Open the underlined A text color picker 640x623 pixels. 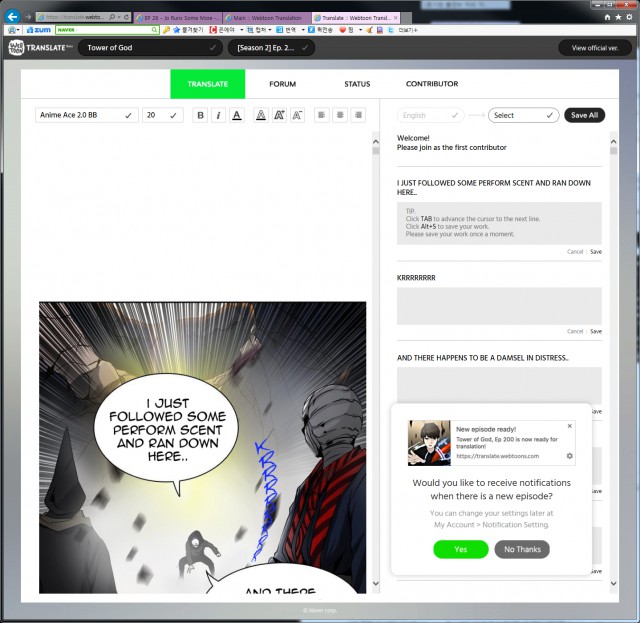coord(236,116)
